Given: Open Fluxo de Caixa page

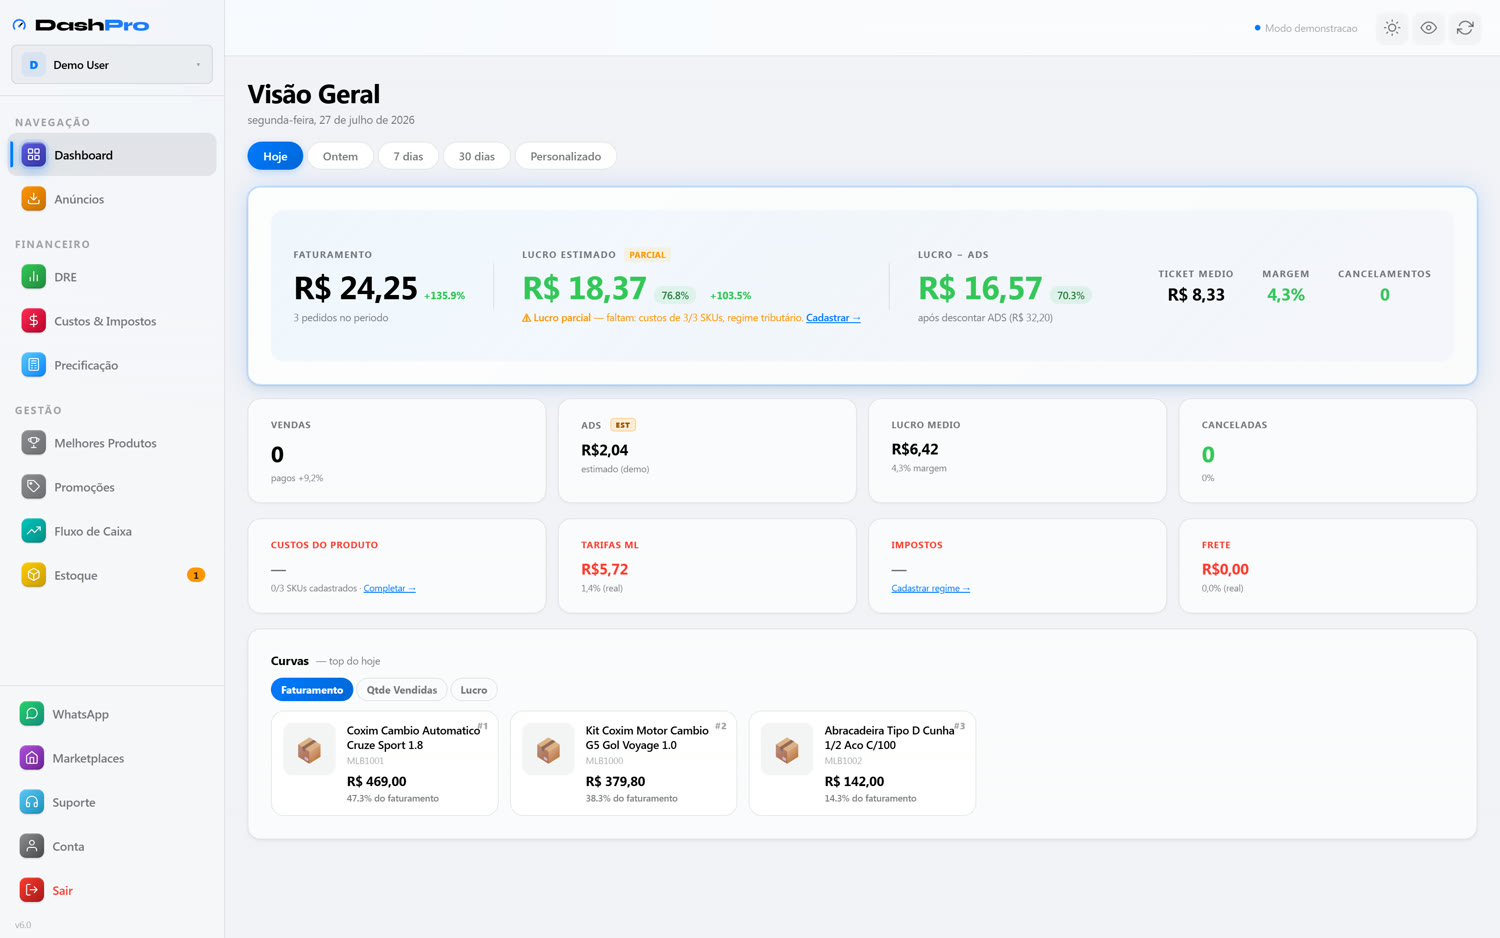Looking at the screenshot, I should click(x=112, y=531).
